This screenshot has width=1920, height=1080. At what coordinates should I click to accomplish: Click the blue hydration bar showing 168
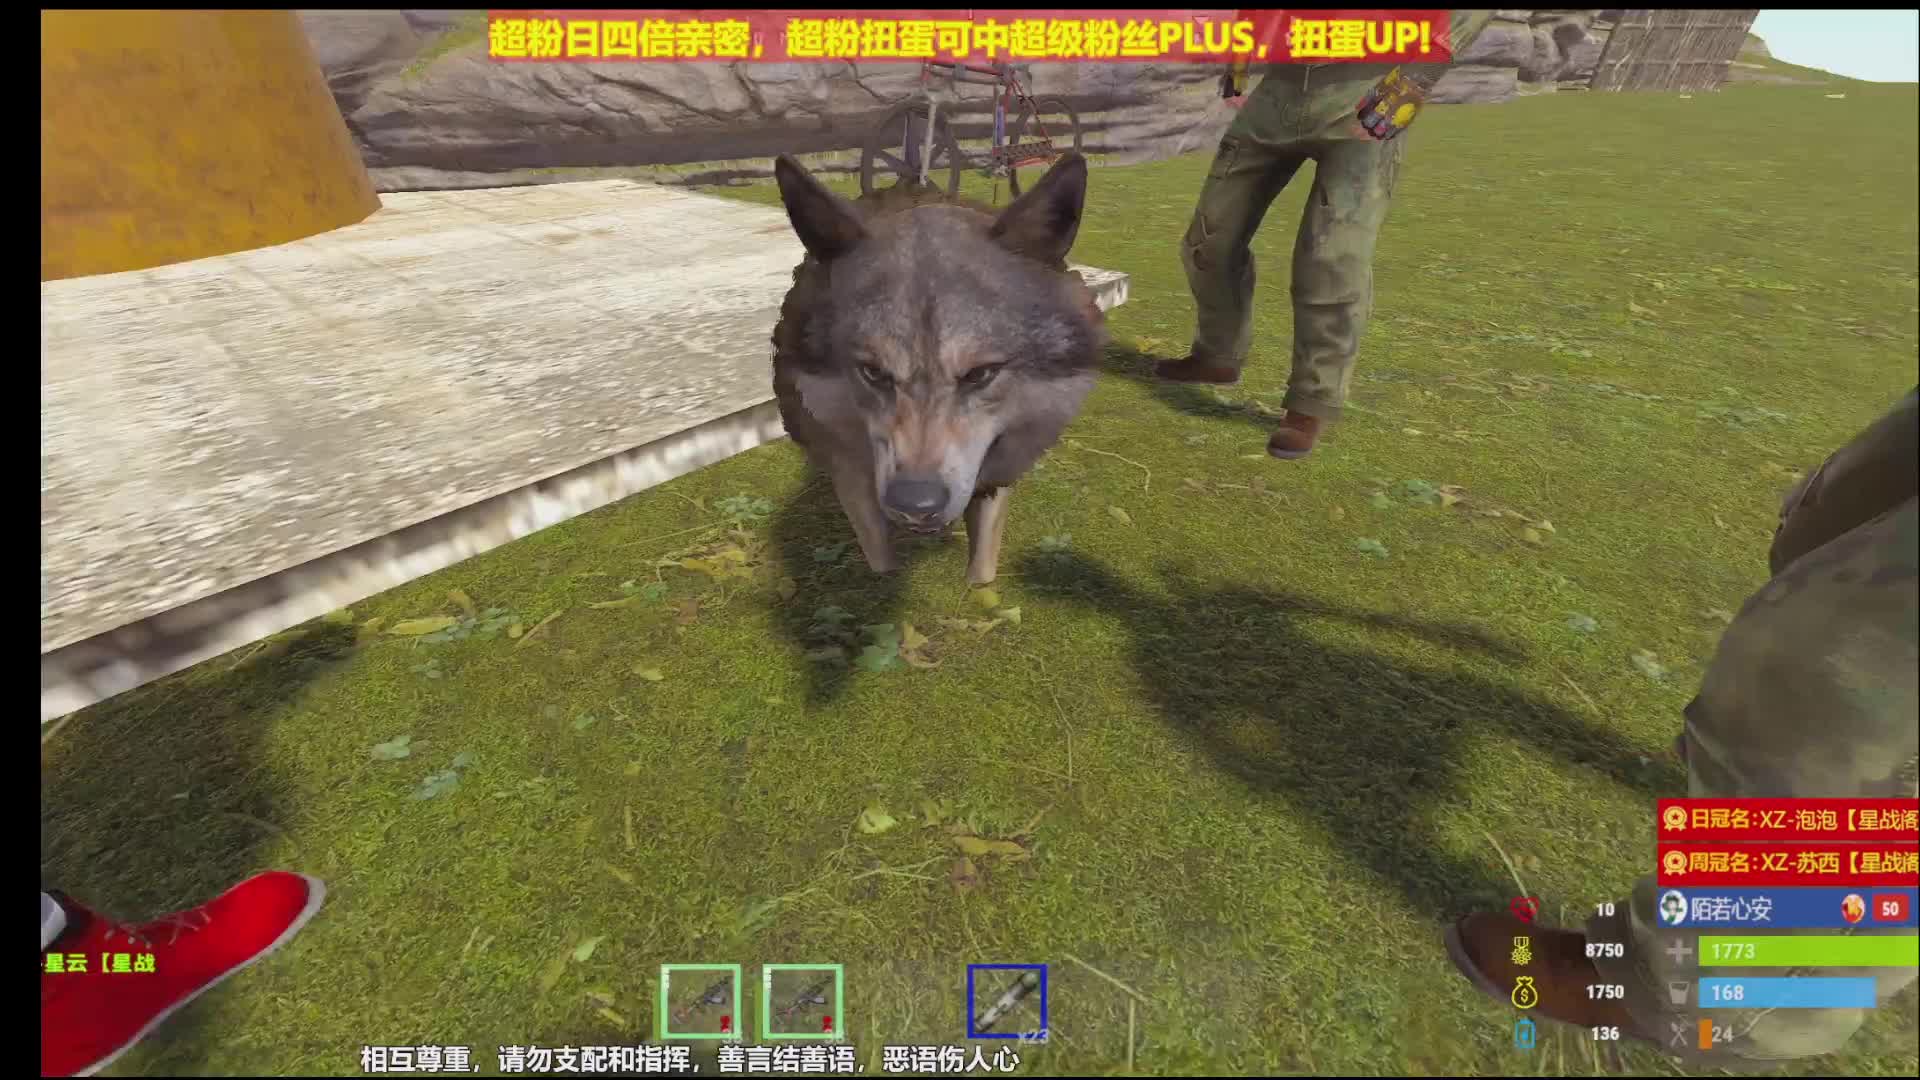(x=1785, y=993)
